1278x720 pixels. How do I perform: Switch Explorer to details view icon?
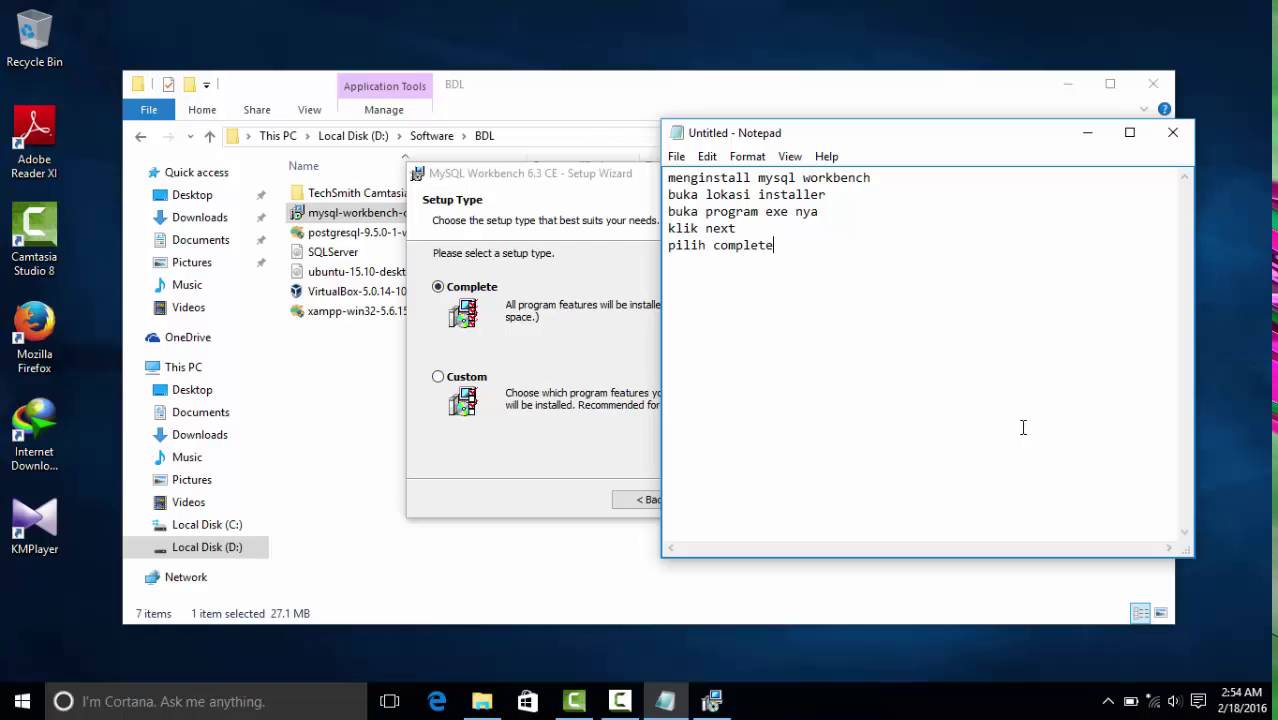1140,613
